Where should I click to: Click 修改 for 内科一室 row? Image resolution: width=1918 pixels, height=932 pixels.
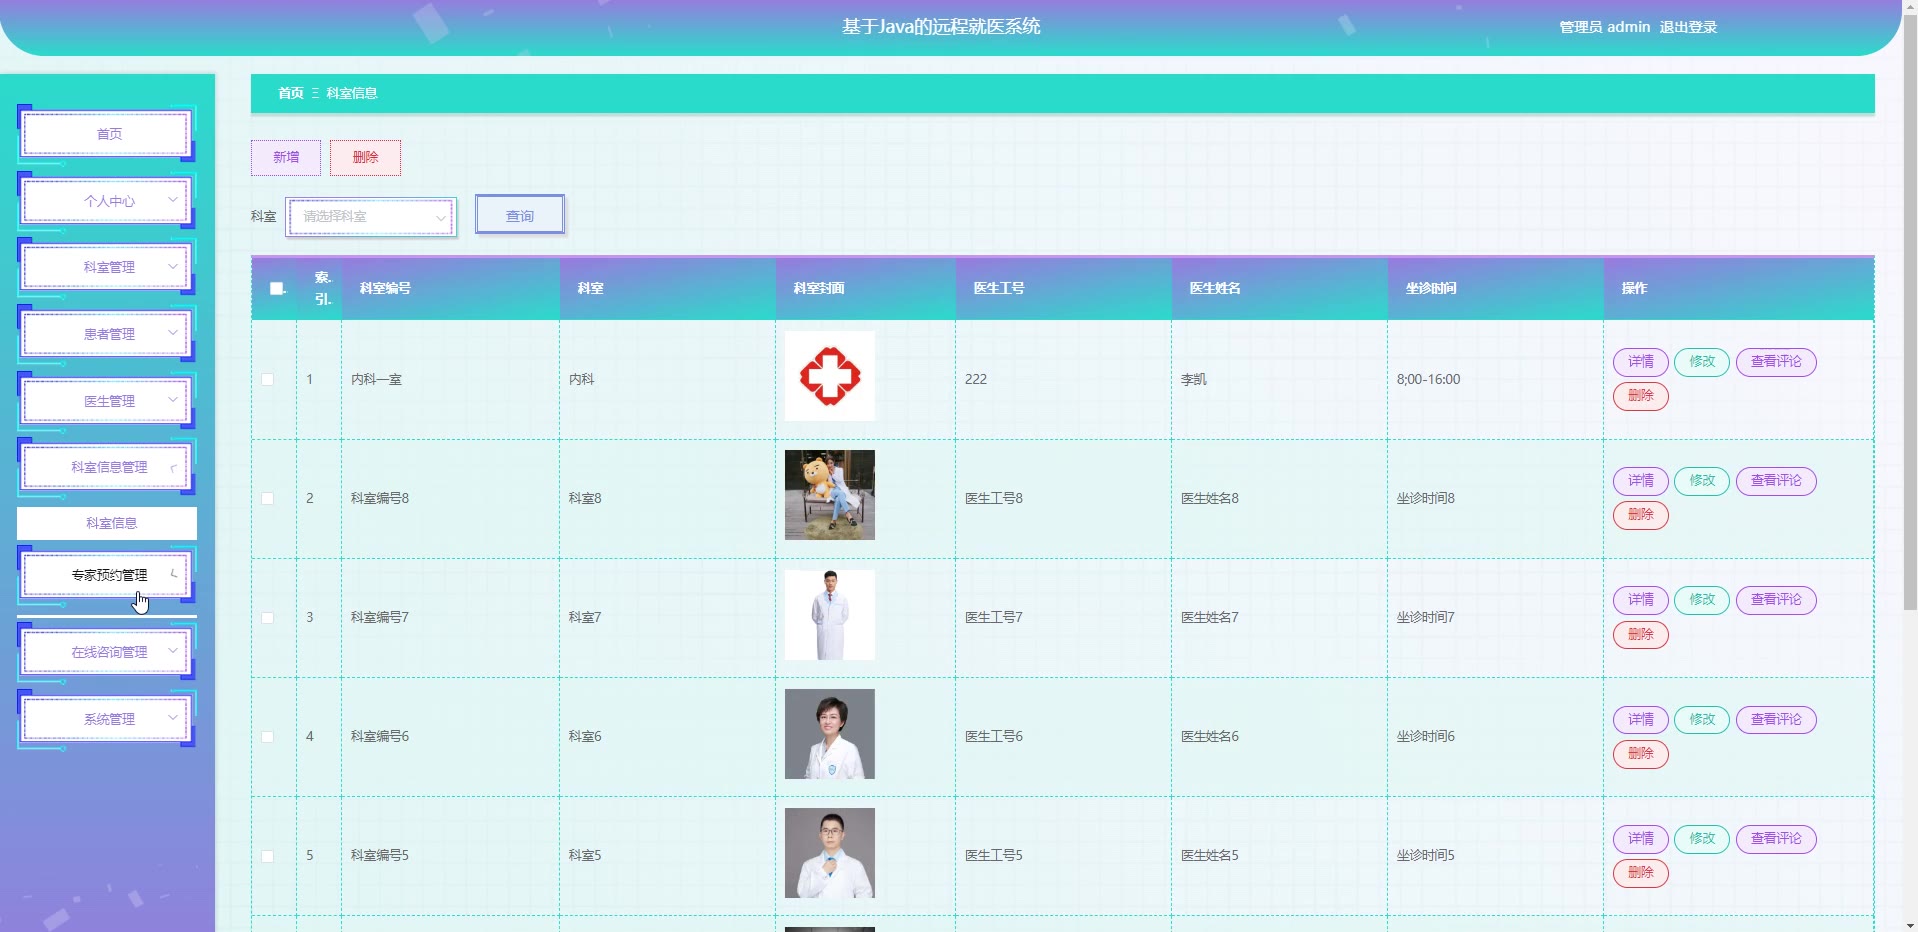coord(1702,362)
